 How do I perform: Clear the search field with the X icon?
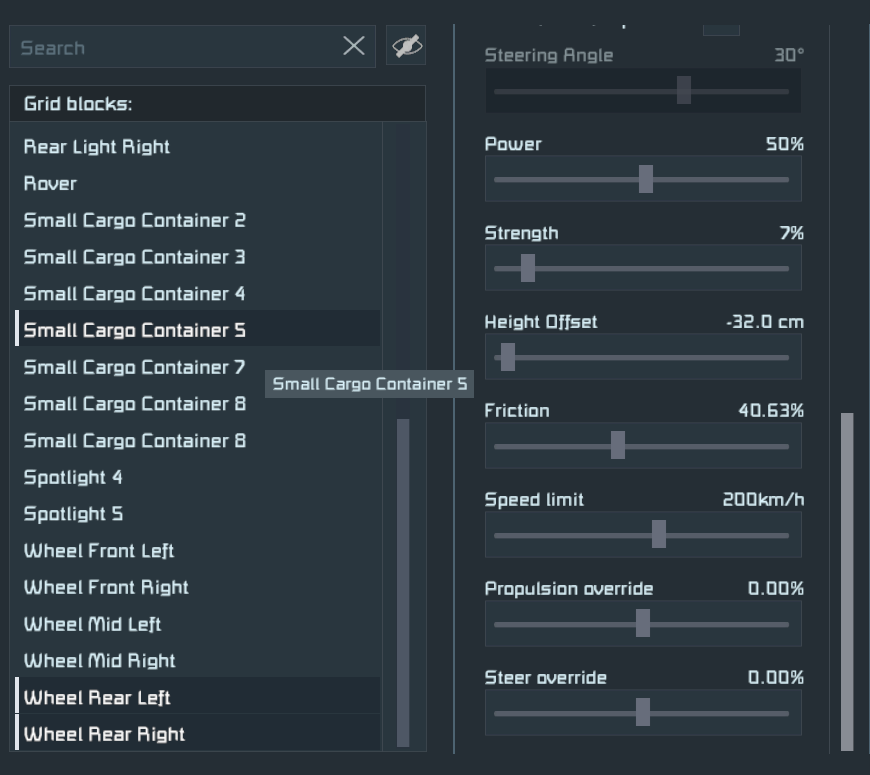(x=354, y=46)
